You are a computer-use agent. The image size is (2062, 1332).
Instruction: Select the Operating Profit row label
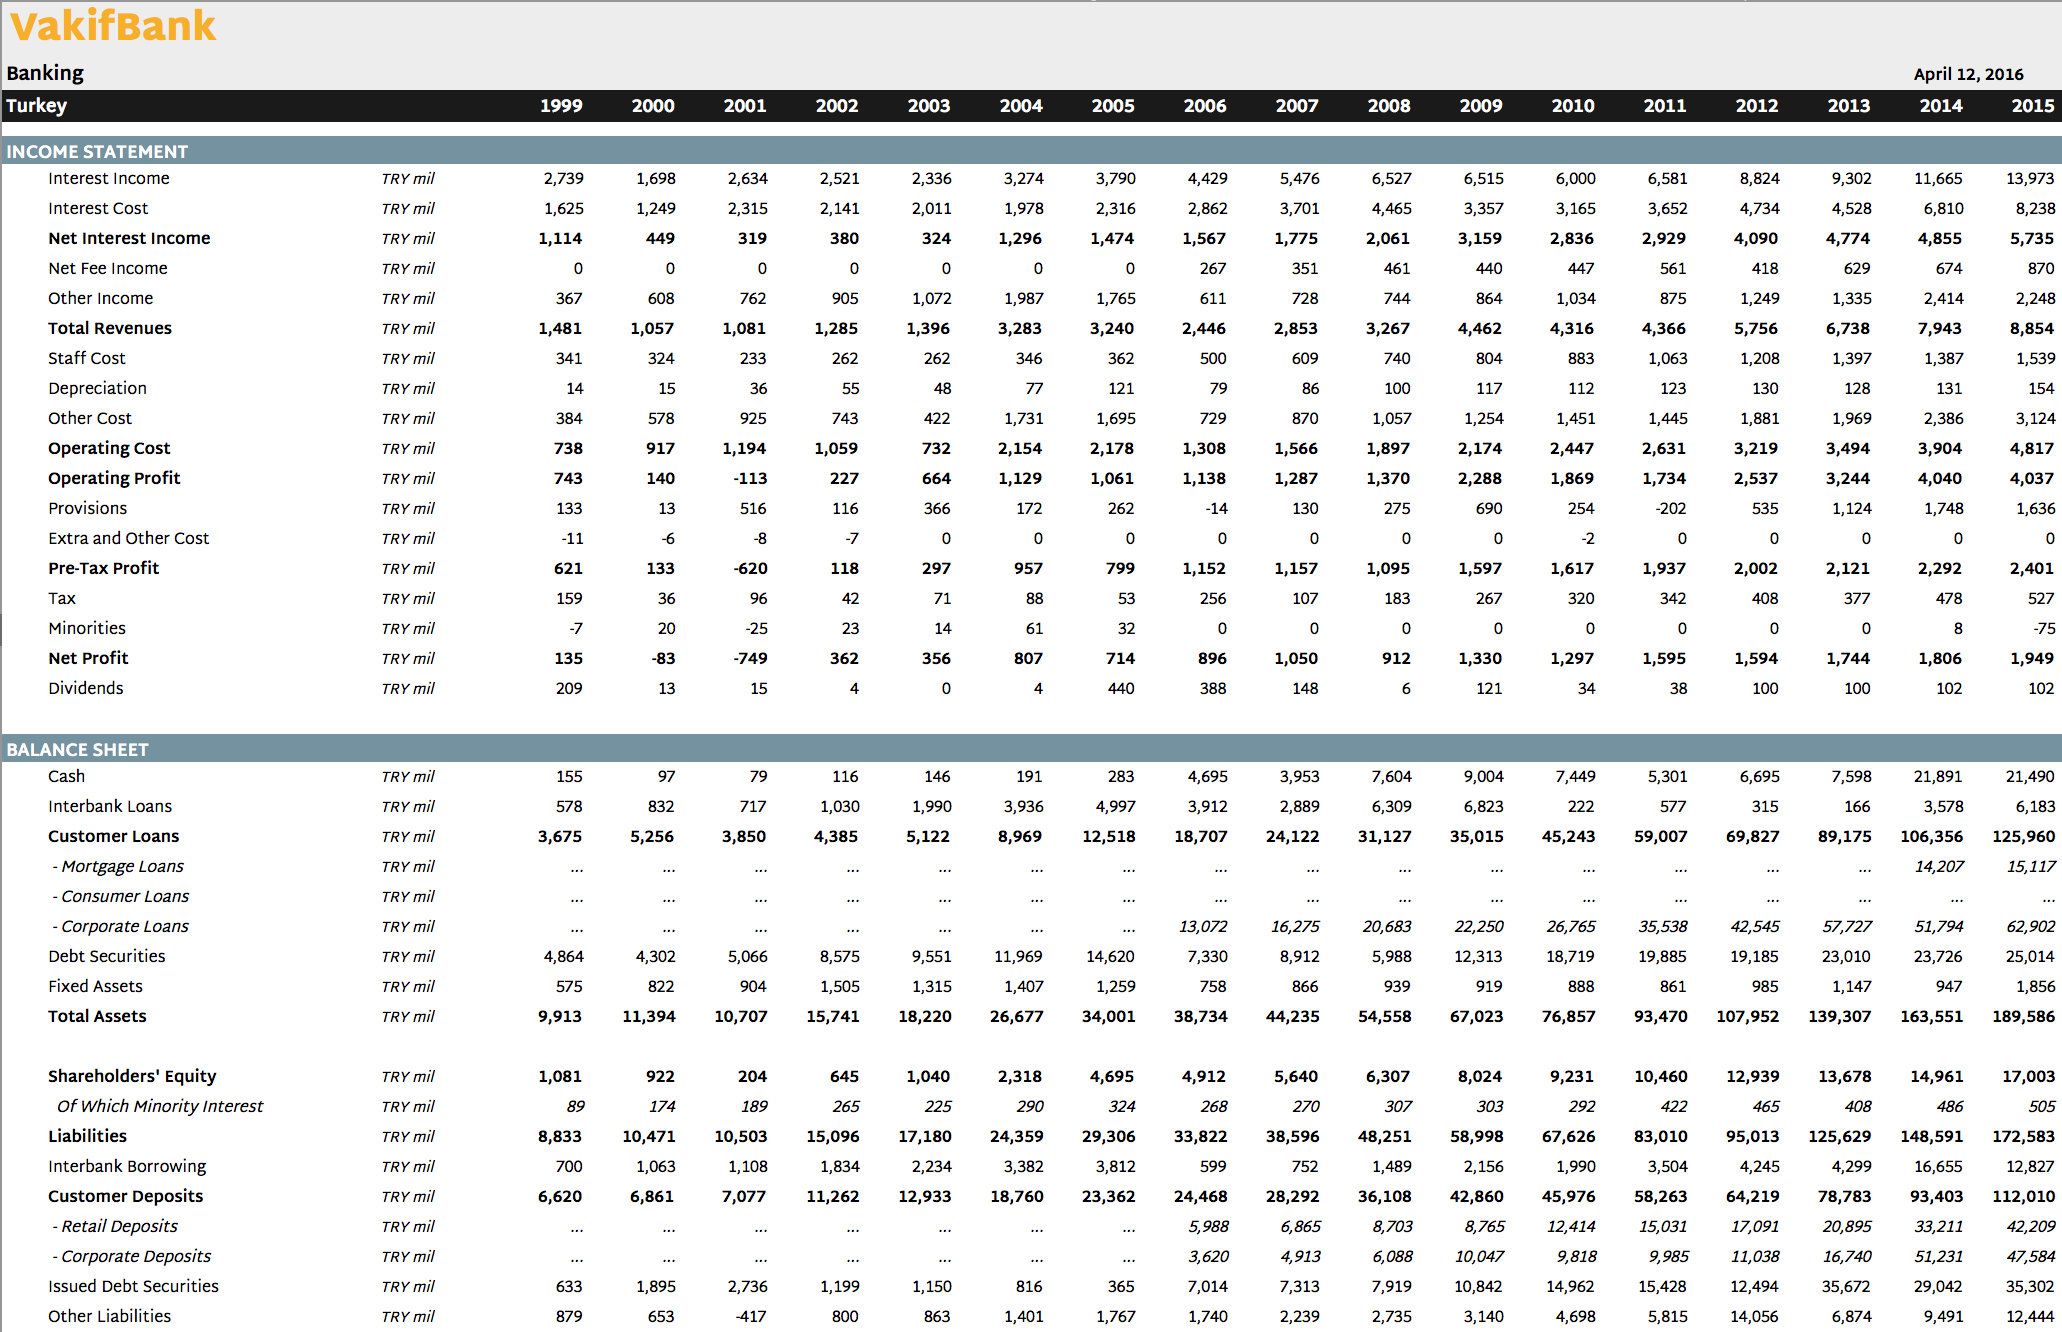tap(114, 478)
